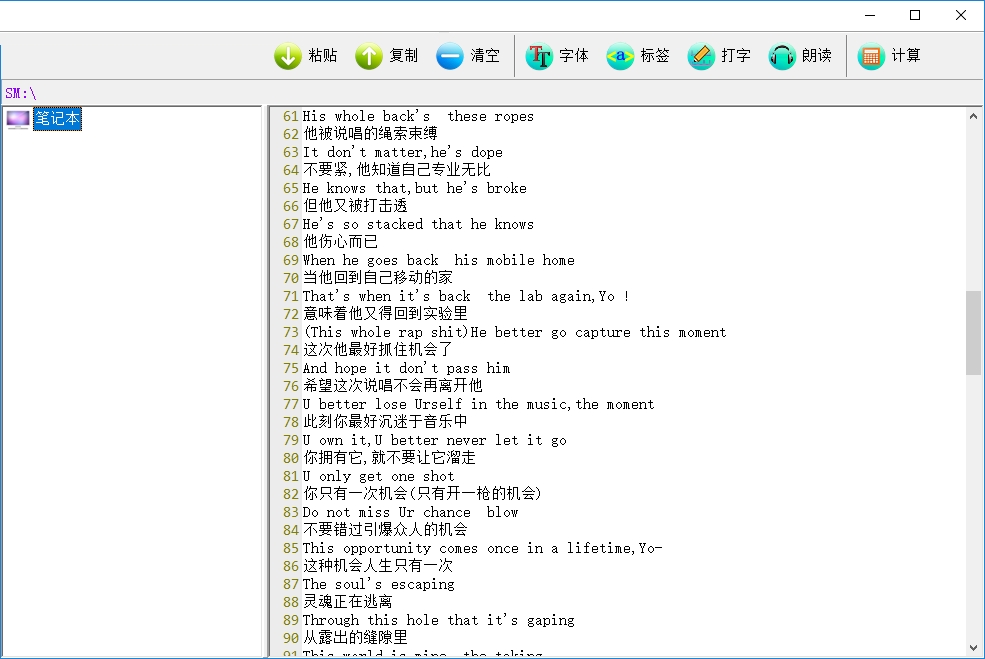Click line 61 'His whole back's these ropes'

[x=418, y=116]
